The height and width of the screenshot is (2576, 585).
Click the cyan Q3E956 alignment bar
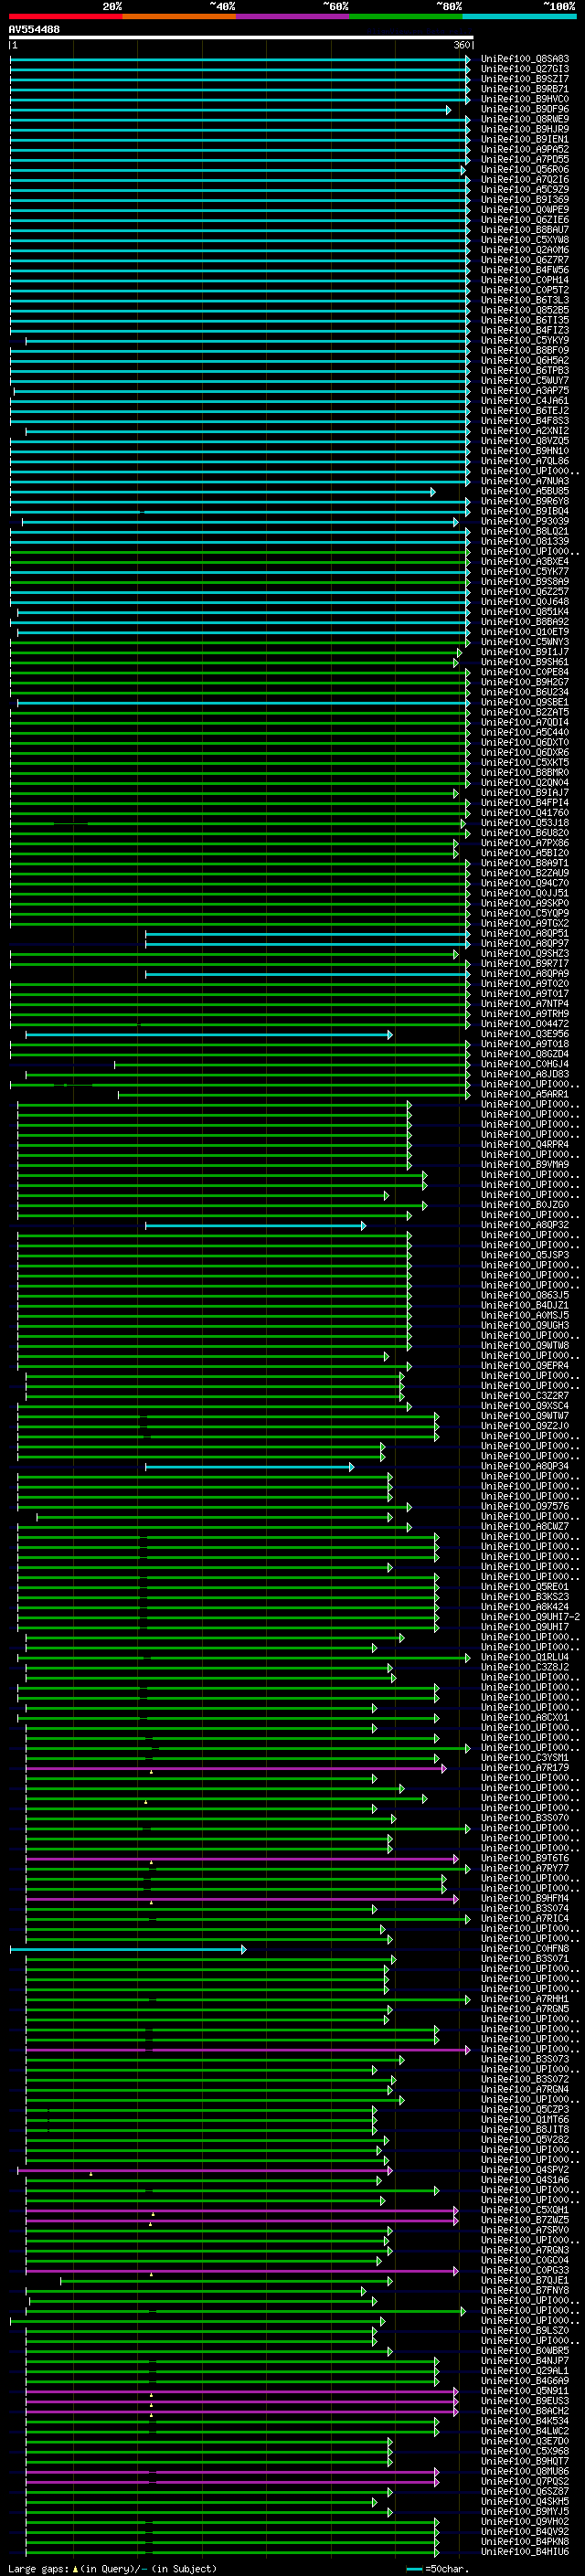click(x=209, y=1034)
